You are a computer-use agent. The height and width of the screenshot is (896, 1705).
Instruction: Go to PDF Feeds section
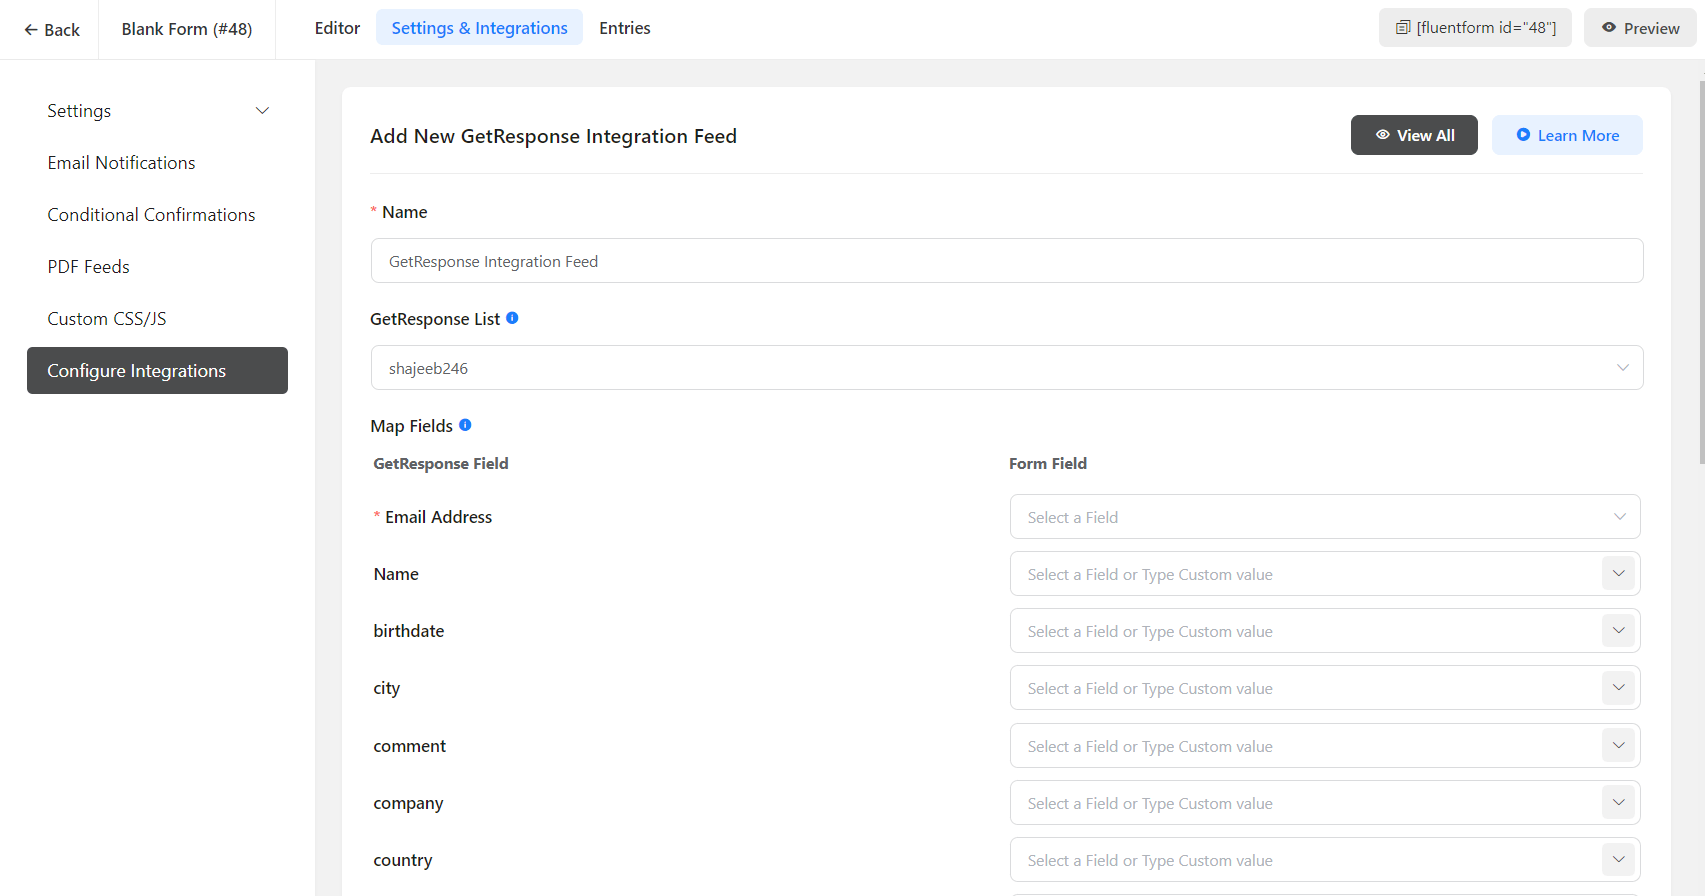click(88, 267)
